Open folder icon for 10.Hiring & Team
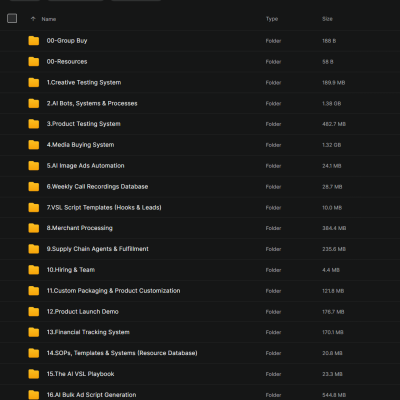Image resolution: width=400 pixels, height=400 pixels. 34,270
